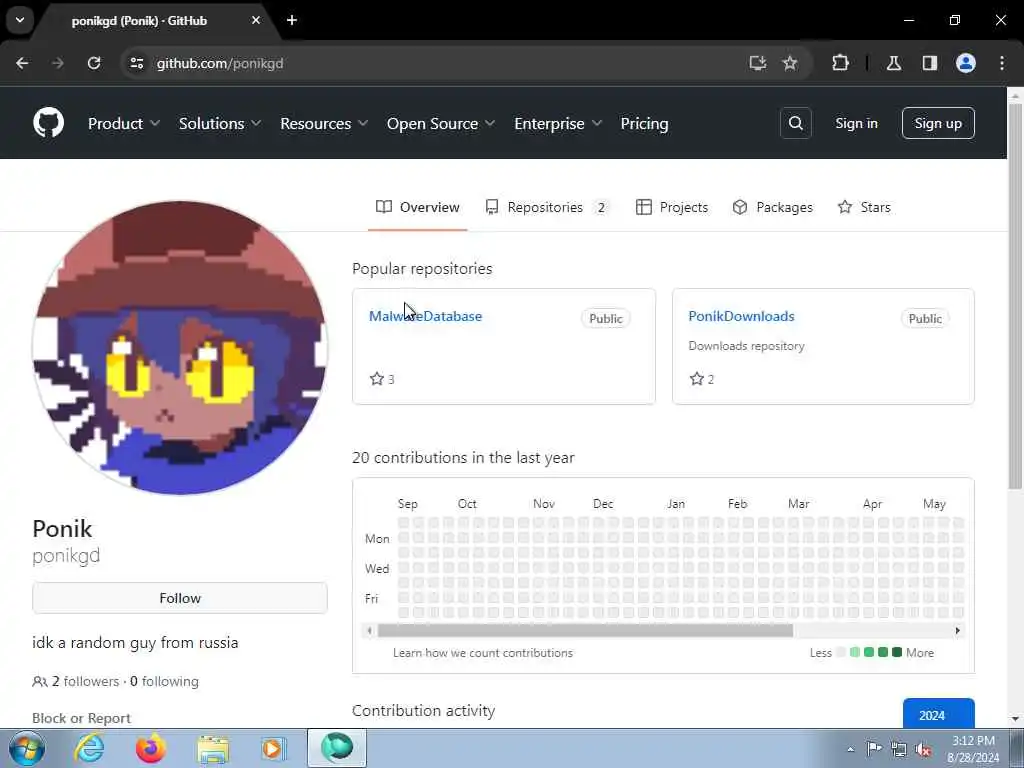
Task: Click Sign in link
Action: pos(856,123)
